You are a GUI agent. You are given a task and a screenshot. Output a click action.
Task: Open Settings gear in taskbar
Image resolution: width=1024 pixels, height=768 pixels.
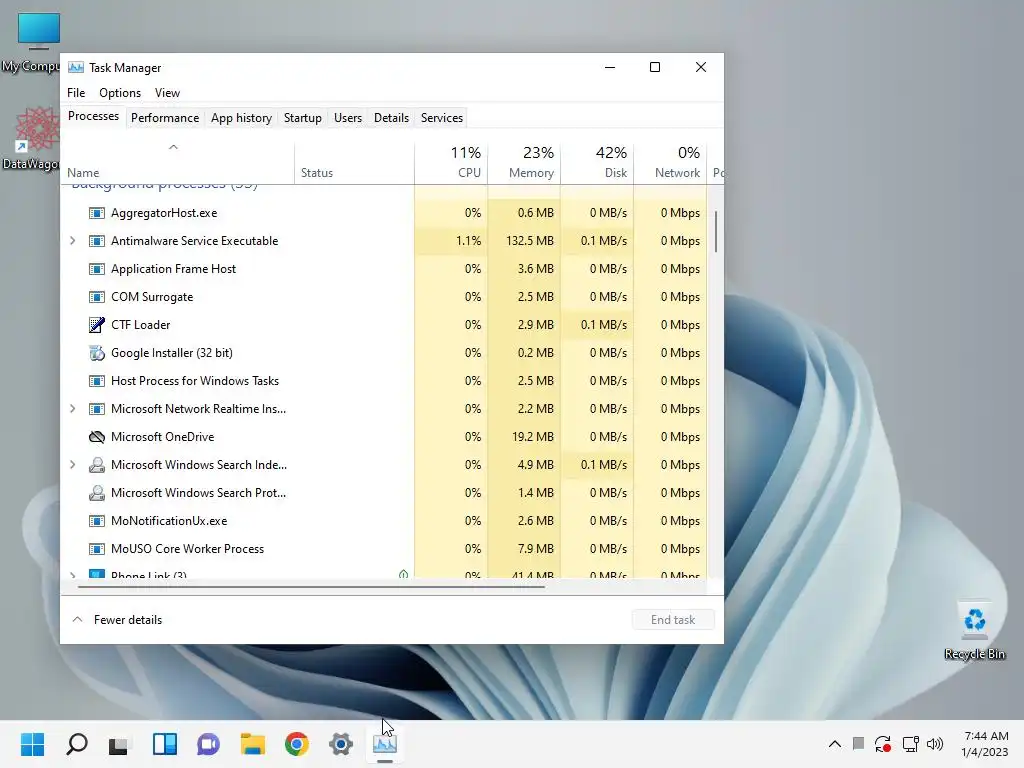(x=341, y=744)
